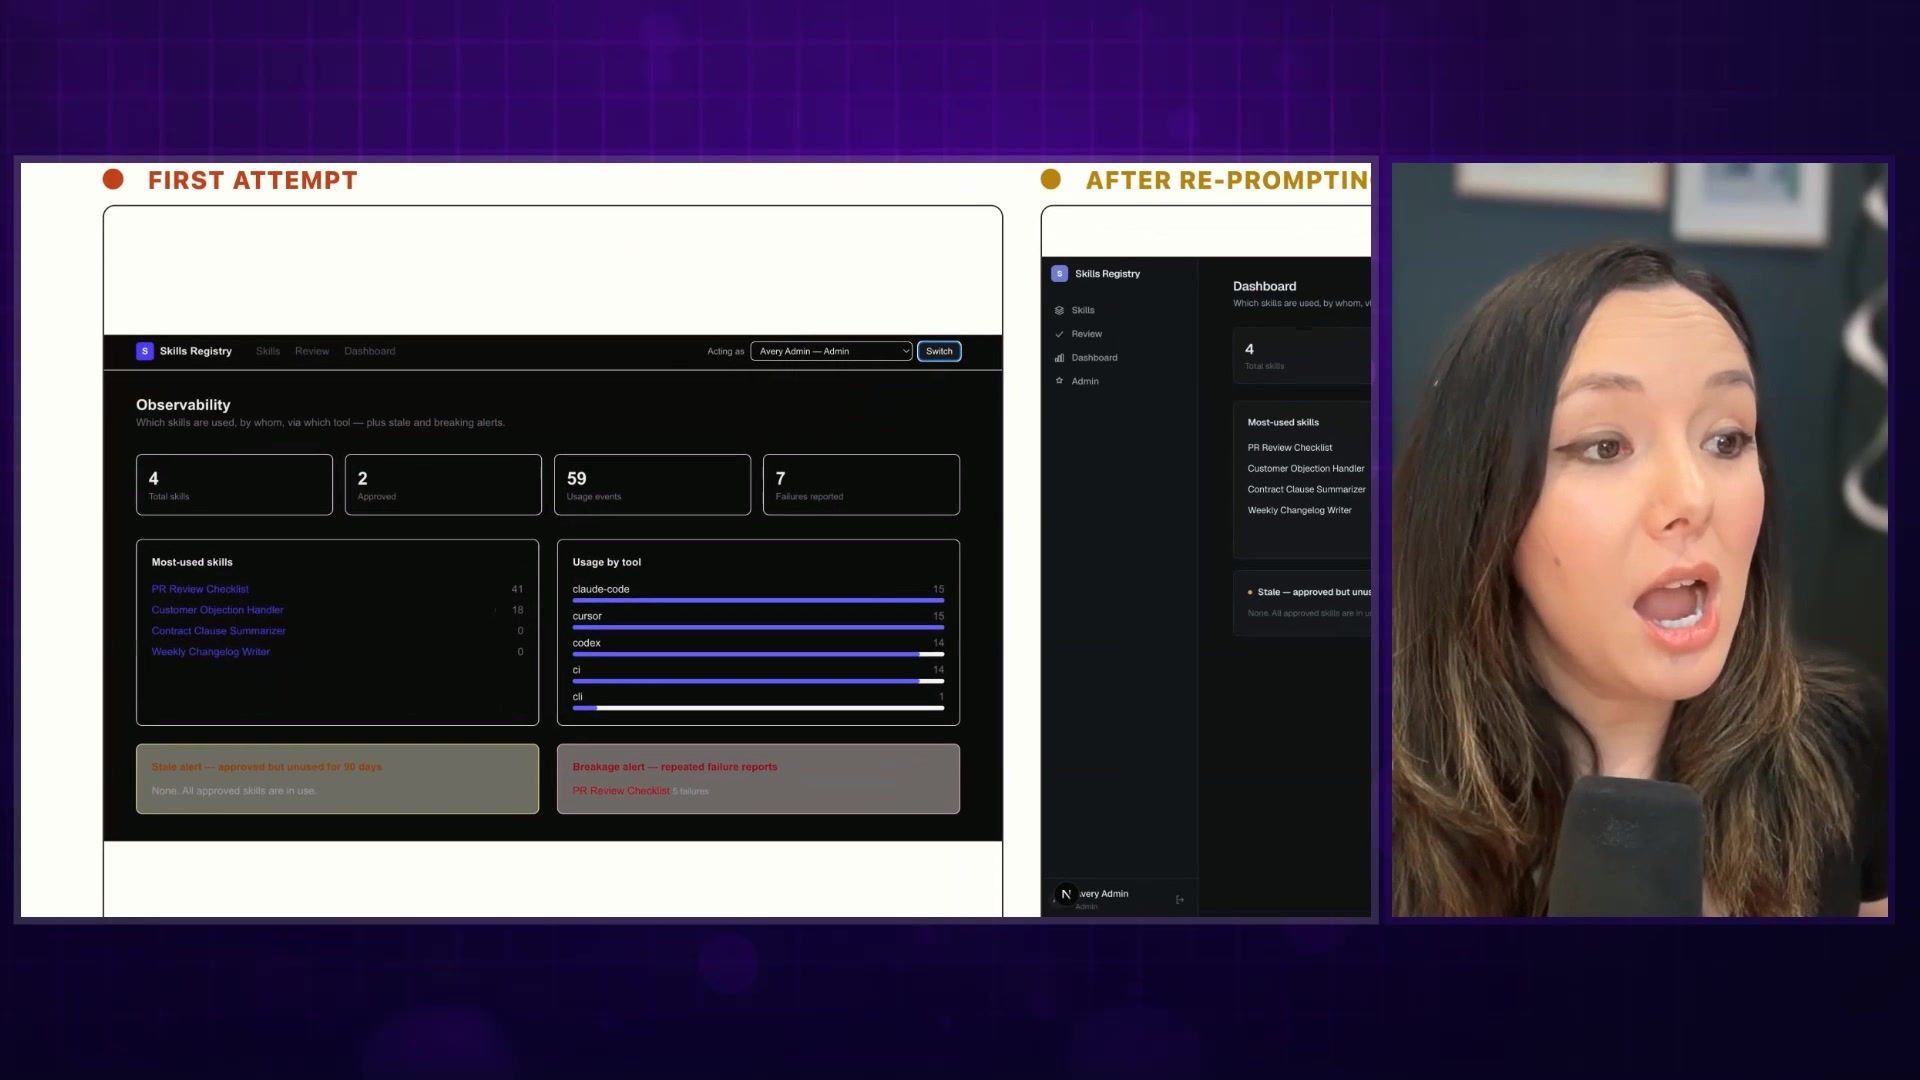The height and width of the screenshot is (1080, 1920).
Task: Click the codex usage bar
Action: [x=758, y=654]
